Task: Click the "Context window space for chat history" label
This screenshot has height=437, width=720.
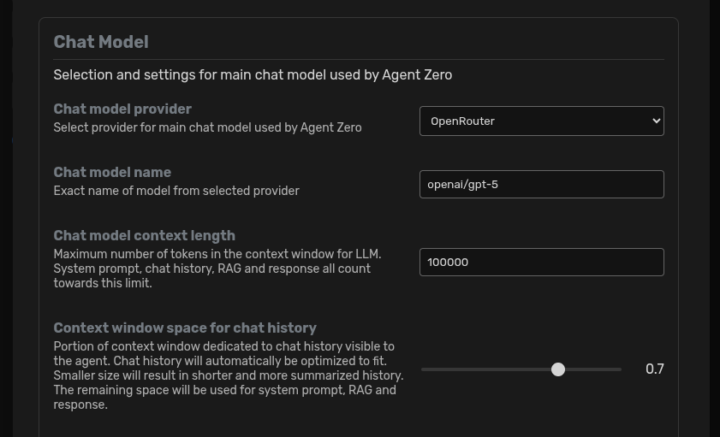Action: tap(185, 327)
